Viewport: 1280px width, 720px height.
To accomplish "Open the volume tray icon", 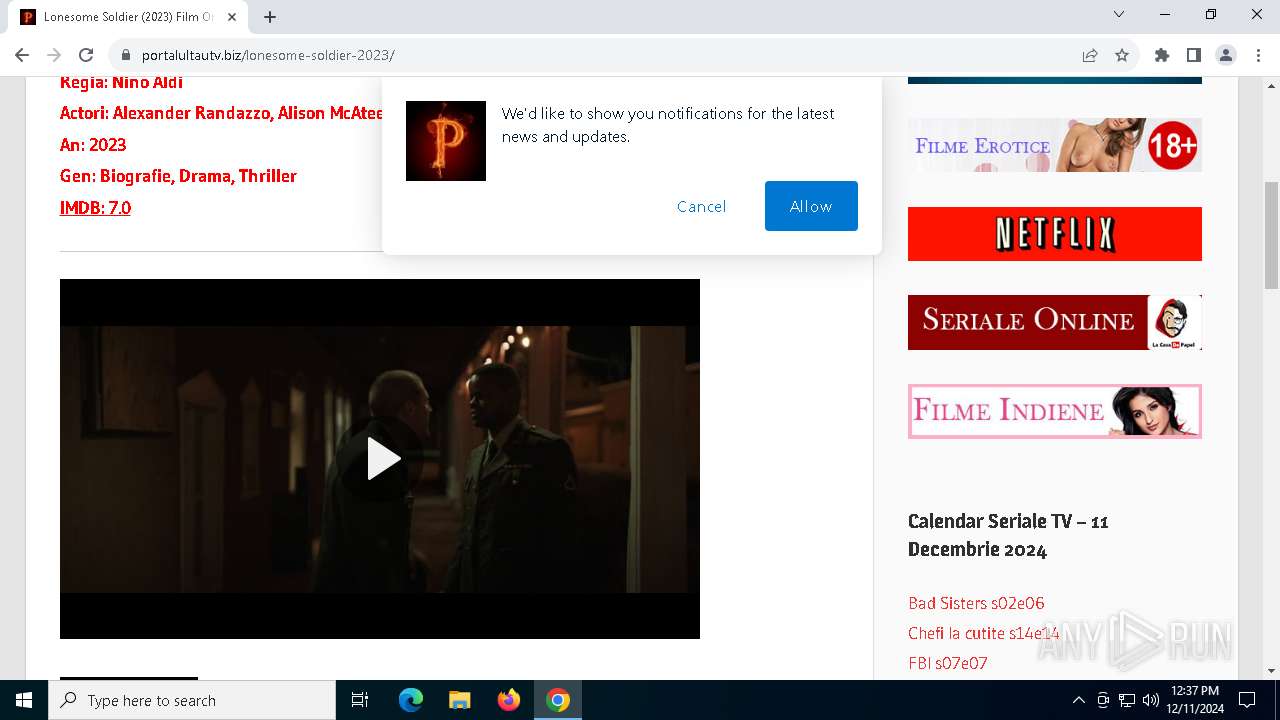I will (1151, 700).
